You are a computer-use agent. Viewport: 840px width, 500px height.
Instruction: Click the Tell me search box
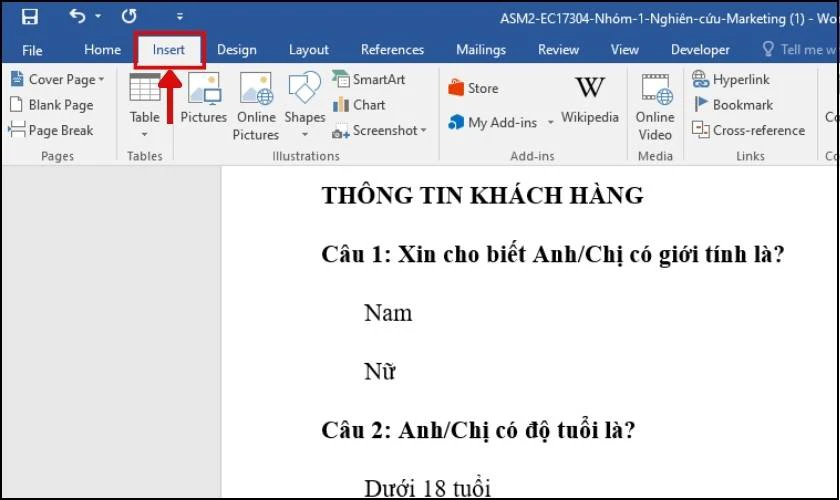(x=799, y=50)
